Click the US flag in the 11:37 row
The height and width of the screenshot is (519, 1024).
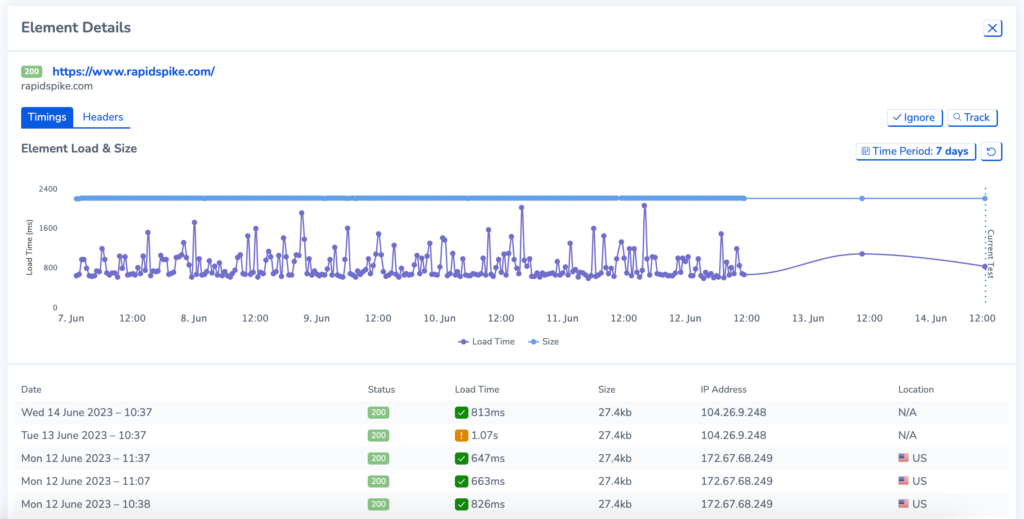904,458
